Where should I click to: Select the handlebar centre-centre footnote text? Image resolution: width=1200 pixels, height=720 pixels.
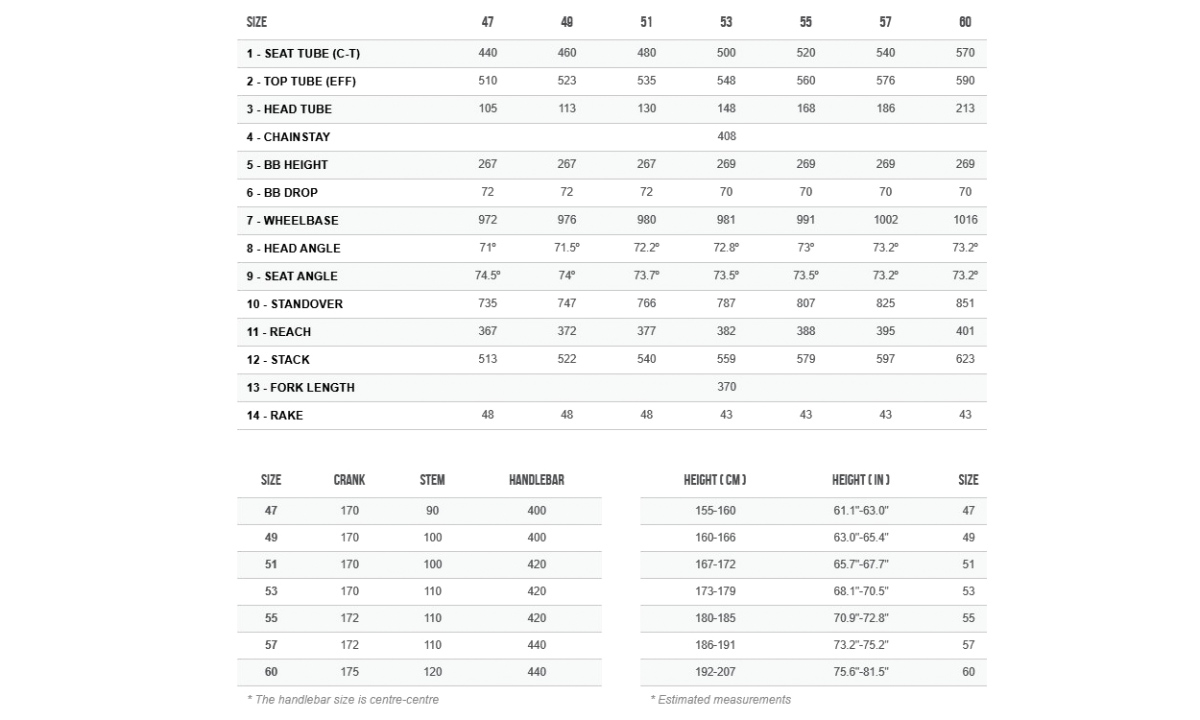[342, 700]
